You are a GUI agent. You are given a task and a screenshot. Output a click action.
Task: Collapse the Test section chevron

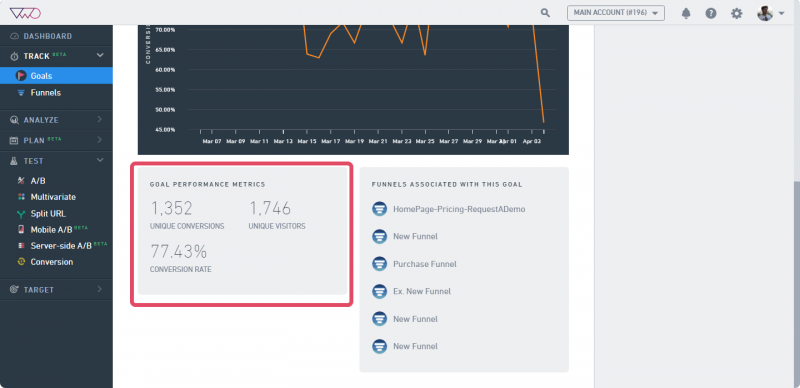coord(100,160)
